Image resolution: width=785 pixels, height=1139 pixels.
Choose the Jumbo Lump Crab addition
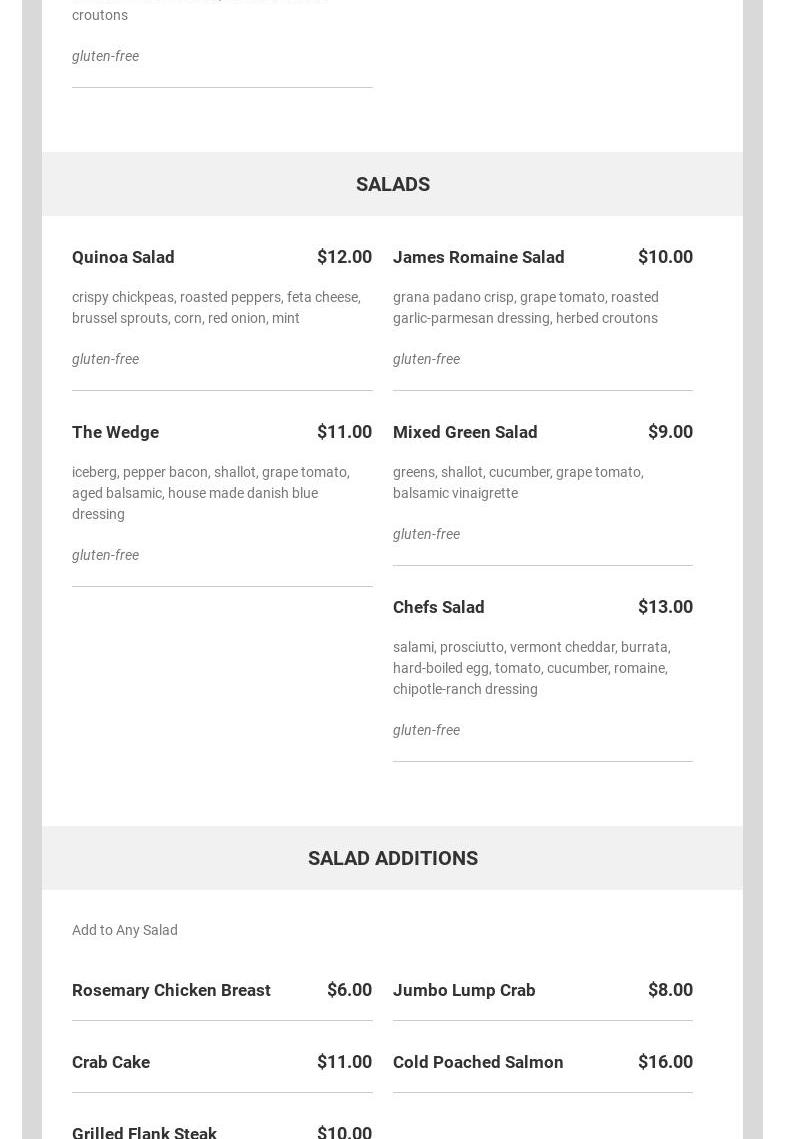tap(464, 990)
